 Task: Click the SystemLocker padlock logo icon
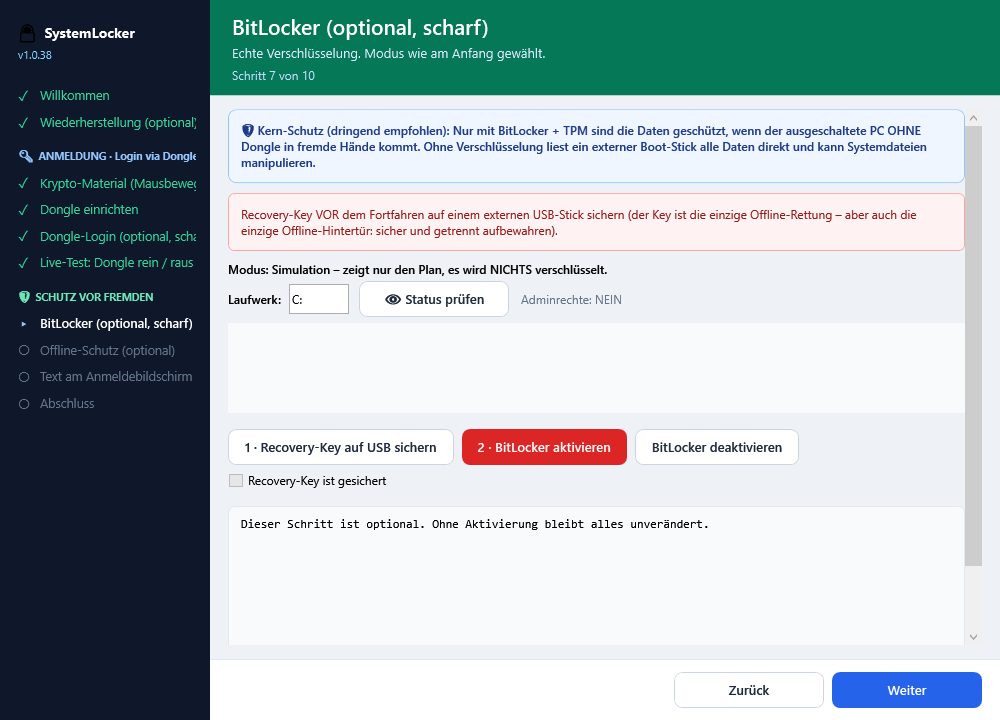pyautogui.click(x=27, y=33)
